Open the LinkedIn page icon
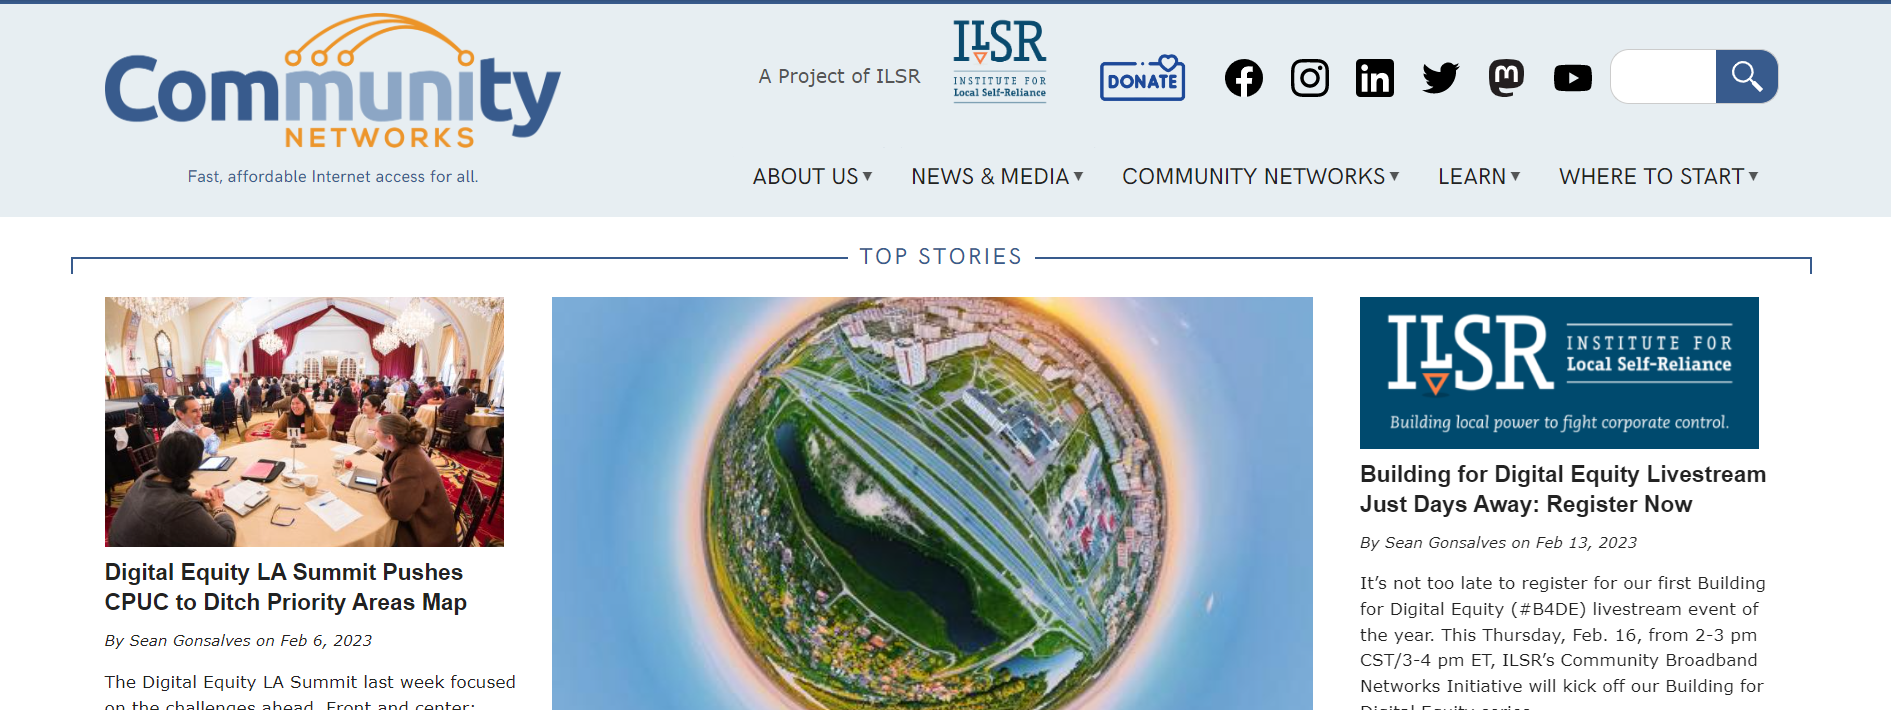Screen dimensions: 1891x710 tap(1375, 78)
